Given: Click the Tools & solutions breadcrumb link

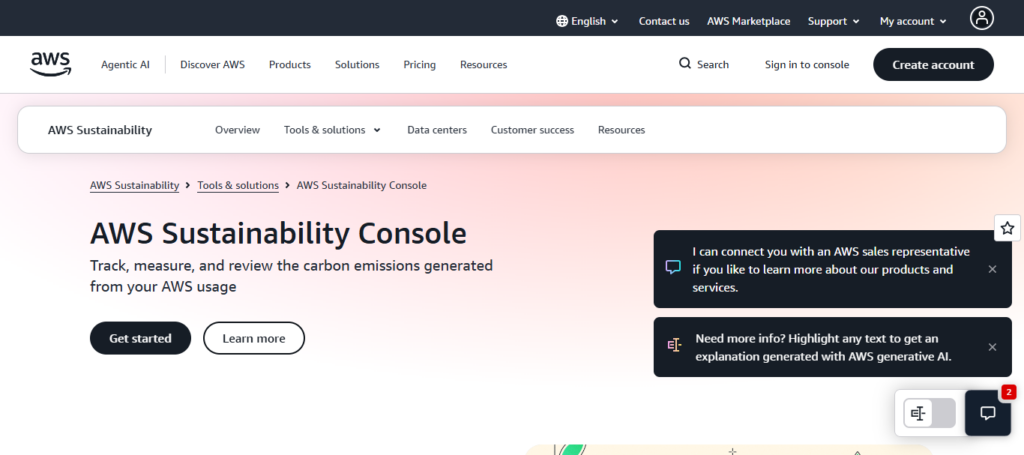Looking at the screenshot, I should click(x=238, y=185).
